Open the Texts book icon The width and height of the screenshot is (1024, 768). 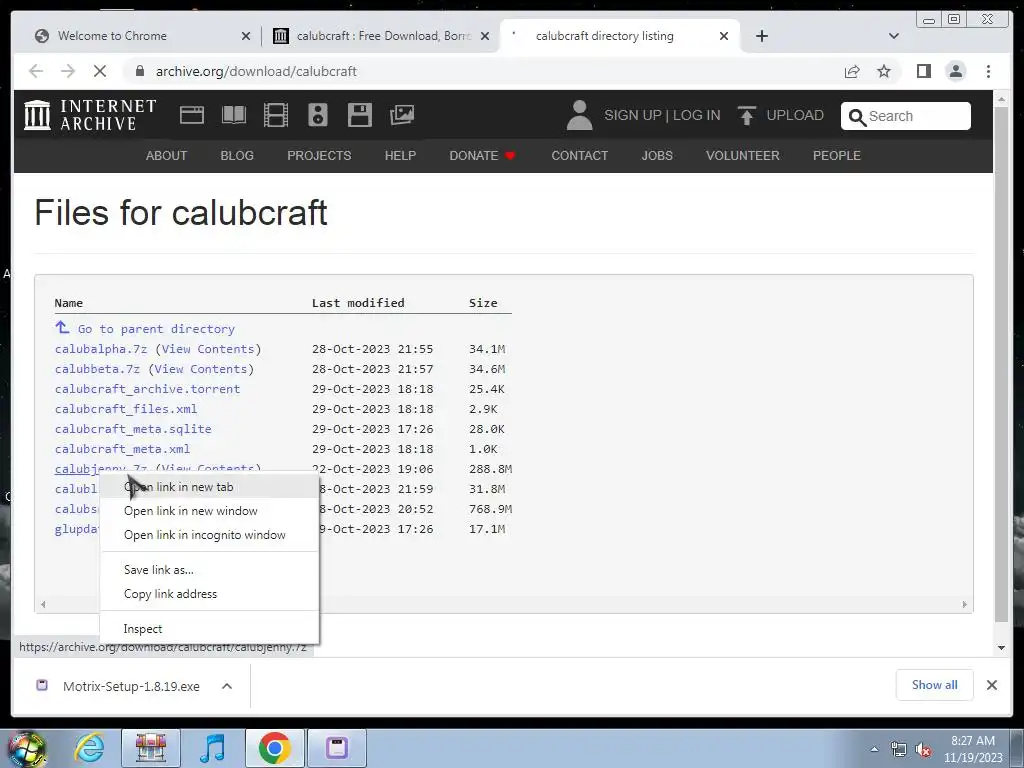(x=234, y=115)
